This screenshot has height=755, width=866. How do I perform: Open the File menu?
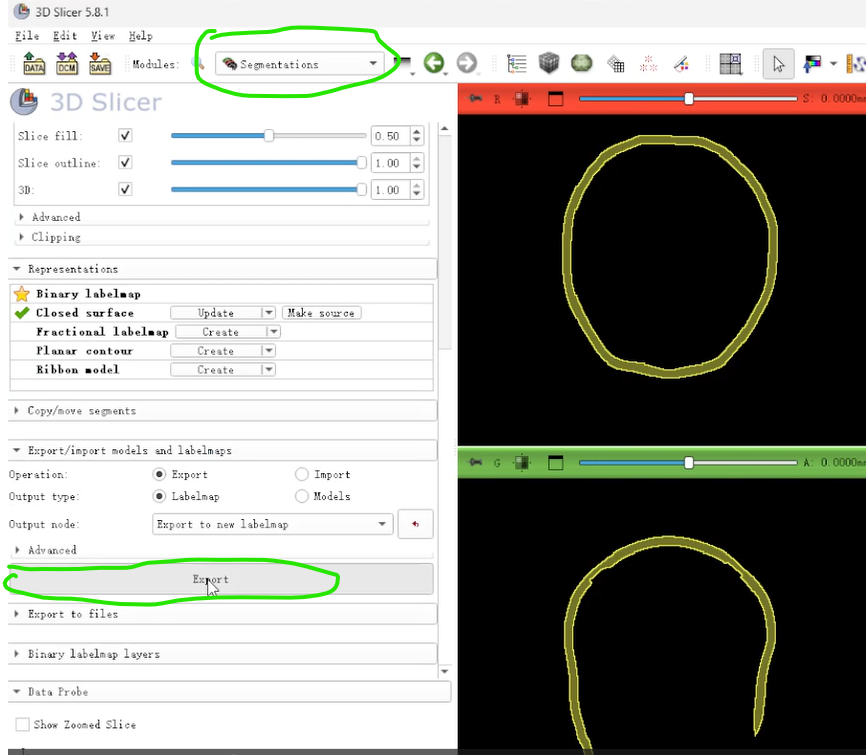click(x=27, y=36)
